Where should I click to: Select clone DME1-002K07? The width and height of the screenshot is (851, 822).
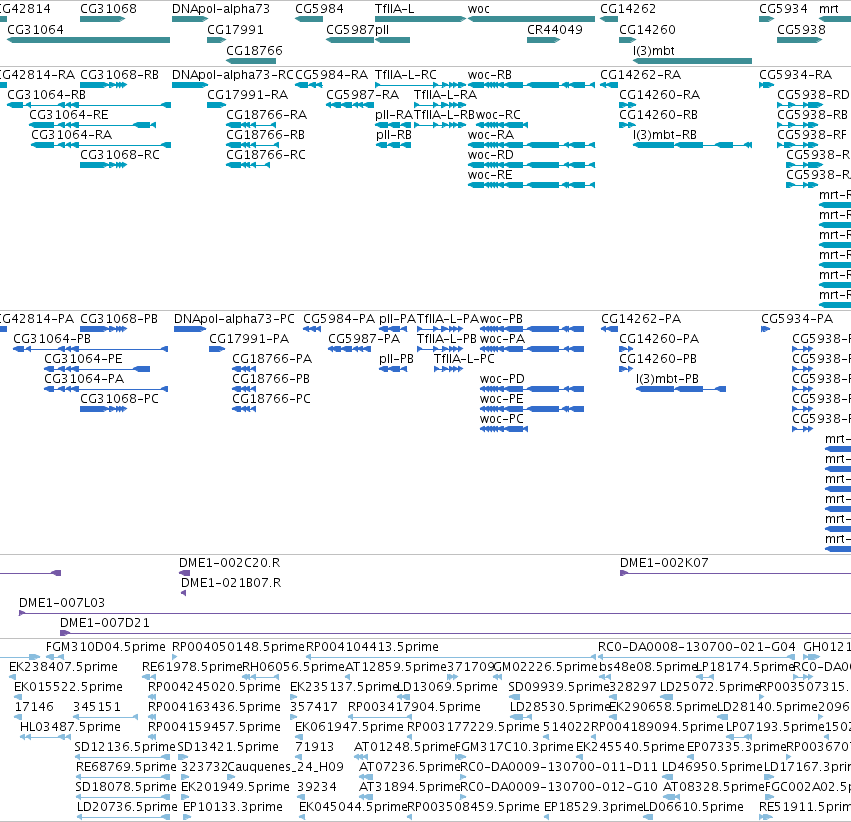pos(735,574)
